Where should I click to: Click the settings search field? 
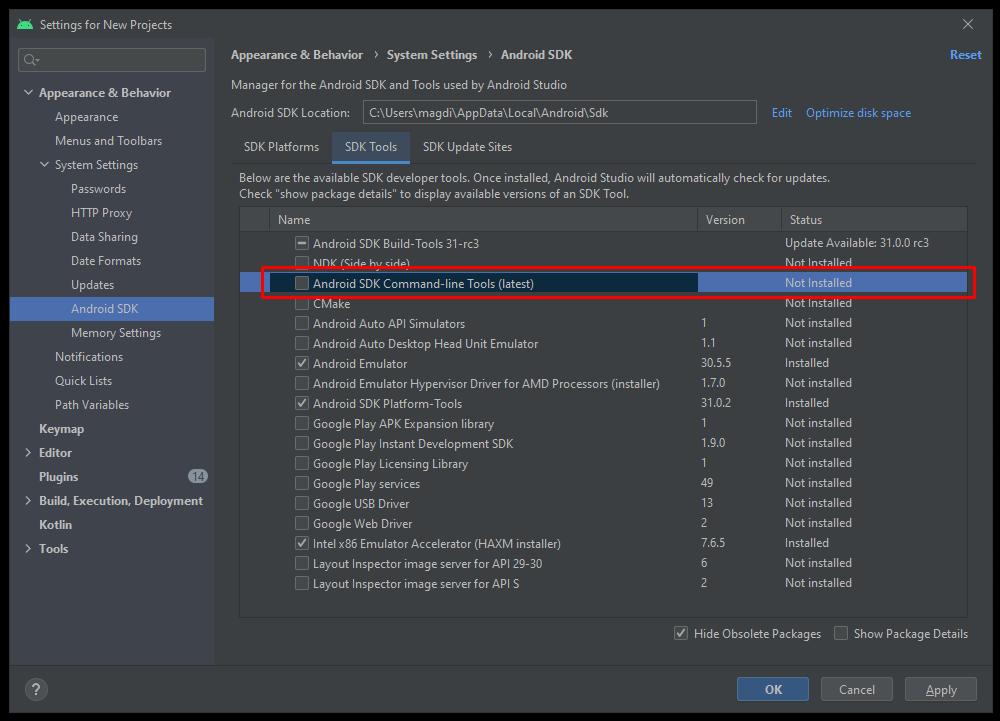pyautogui.click(x=112, y=60)
